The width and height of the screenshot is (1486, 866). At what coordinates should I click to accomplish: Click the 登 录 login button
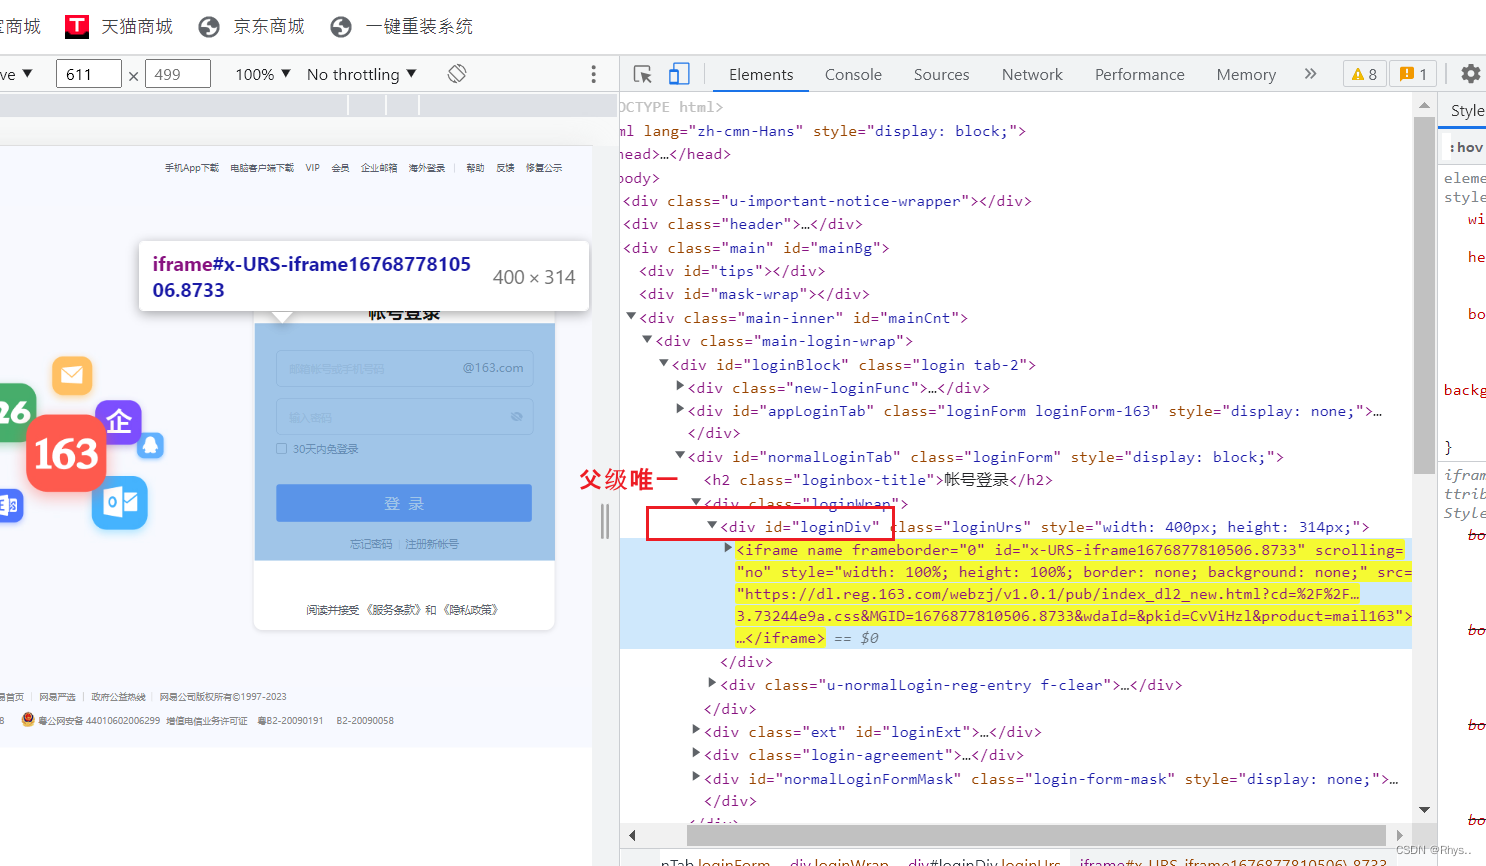403,503
